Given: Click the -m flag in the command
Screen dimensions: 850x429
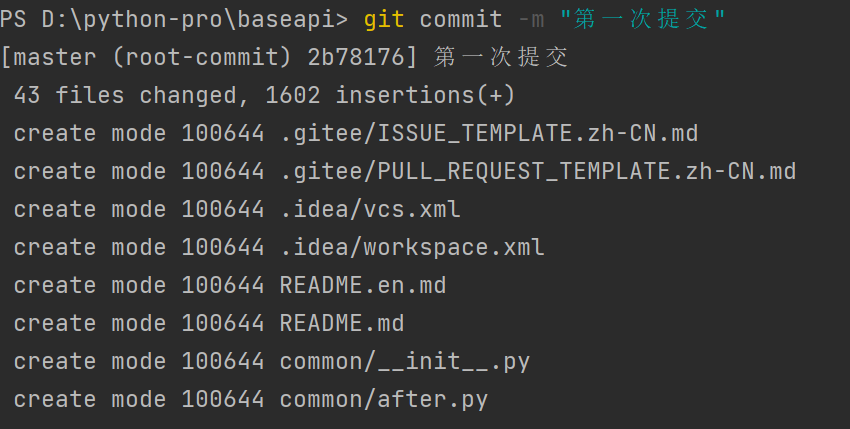Looking at the screenshot, I should point(524,19).
